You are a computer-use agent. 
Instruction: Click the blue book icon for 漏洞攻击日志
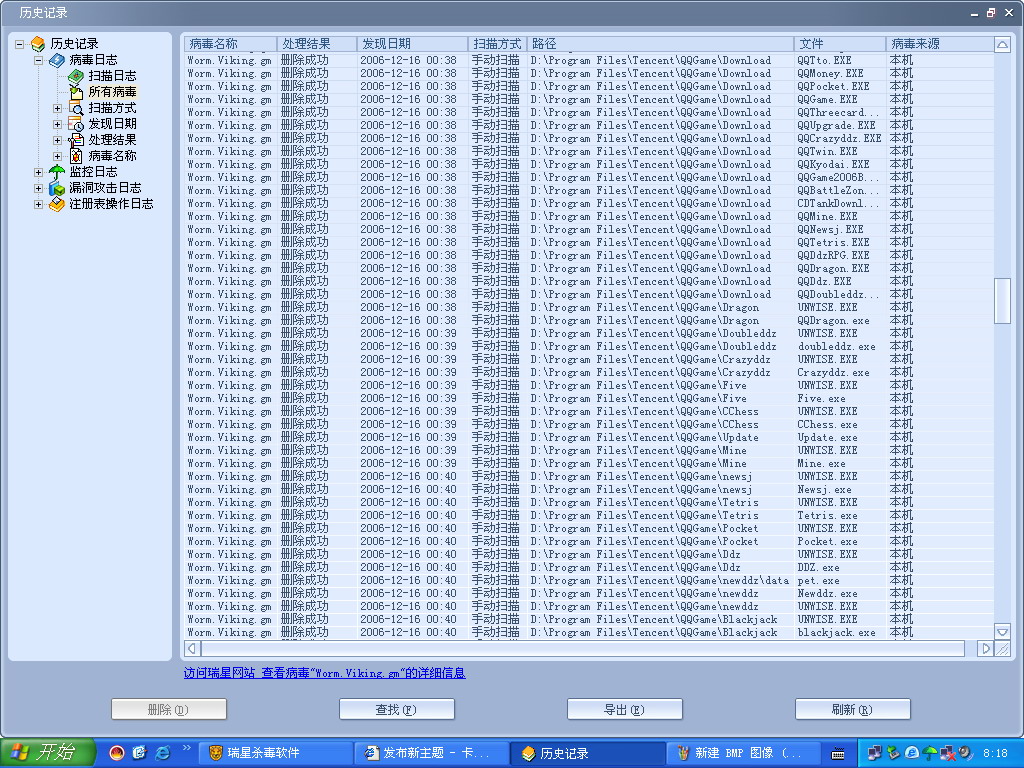pos(57,188)
